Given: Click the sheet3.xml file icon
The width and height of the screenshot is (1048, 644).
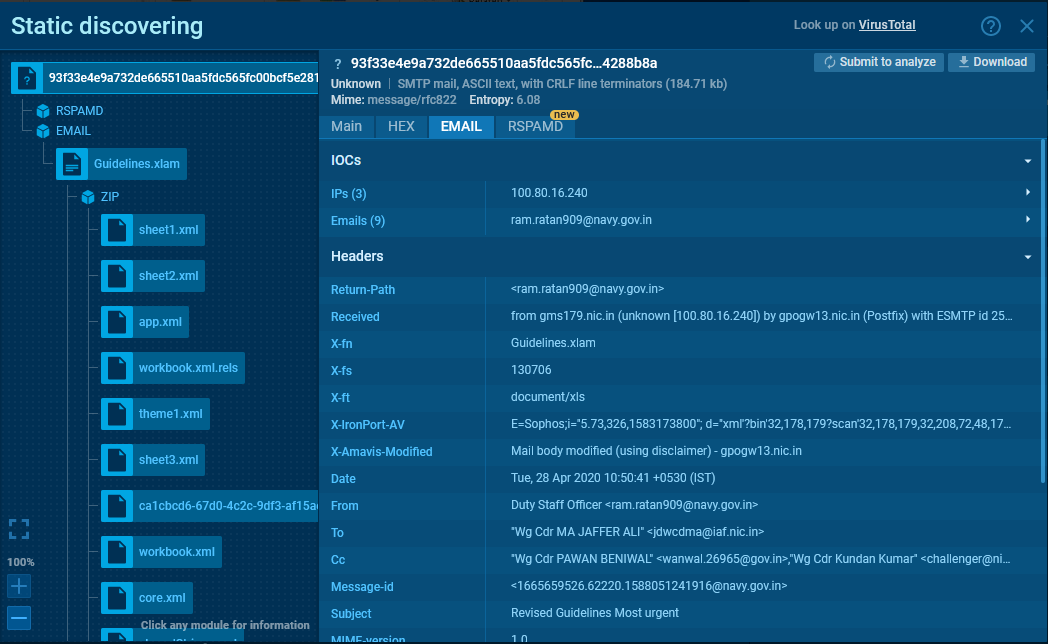Looking at the screenshot, I should 117,460.
